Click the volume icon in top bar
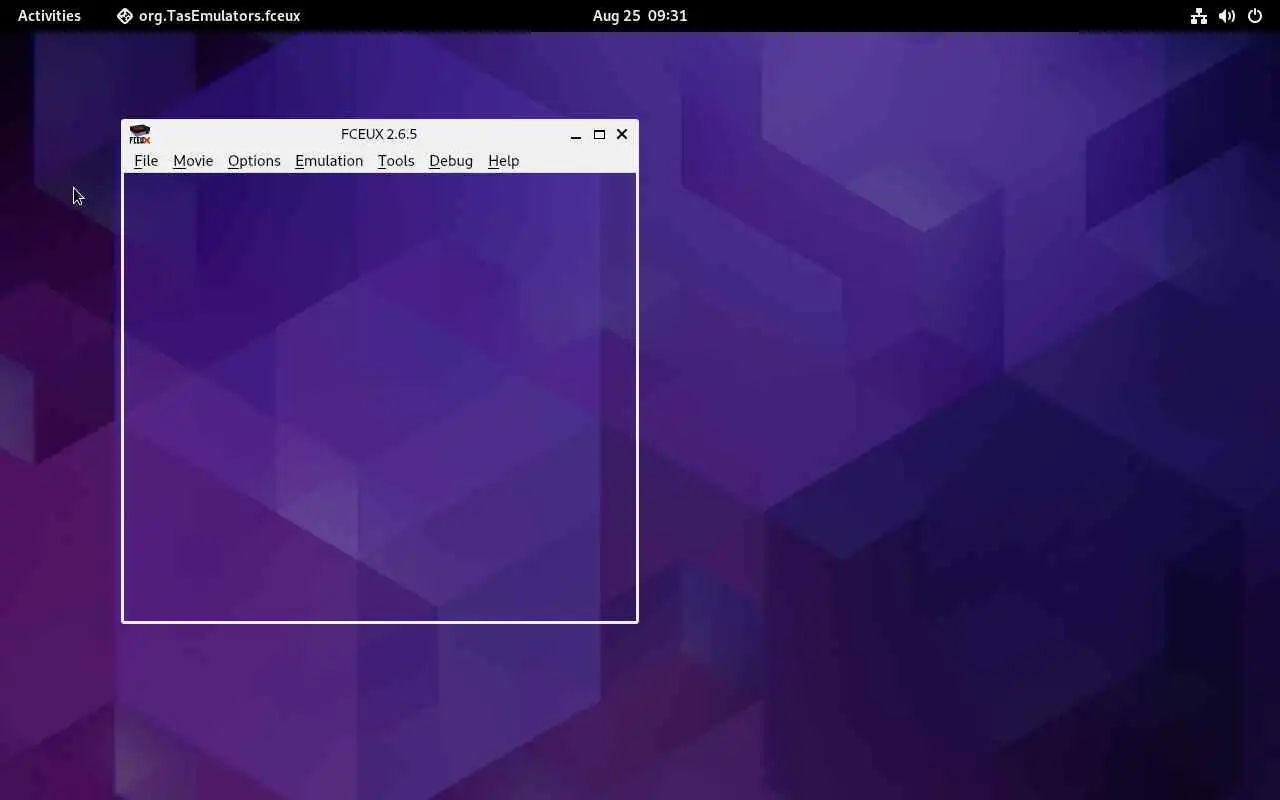Screen dimensions: 1280x800 [1226, 16]
